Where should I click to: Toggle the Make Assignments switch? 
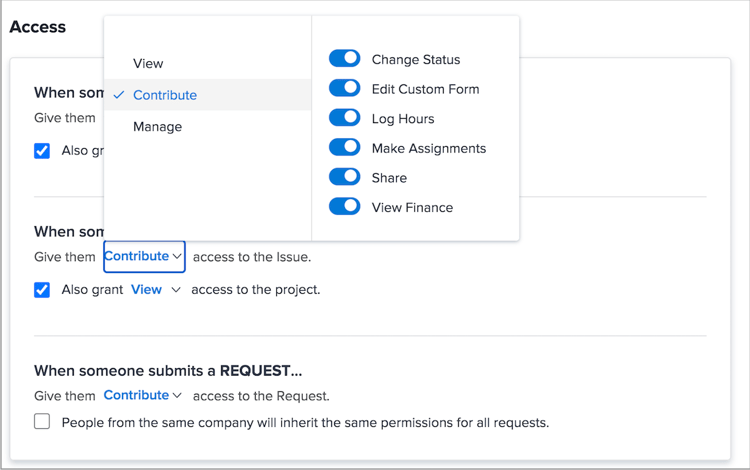345,148
